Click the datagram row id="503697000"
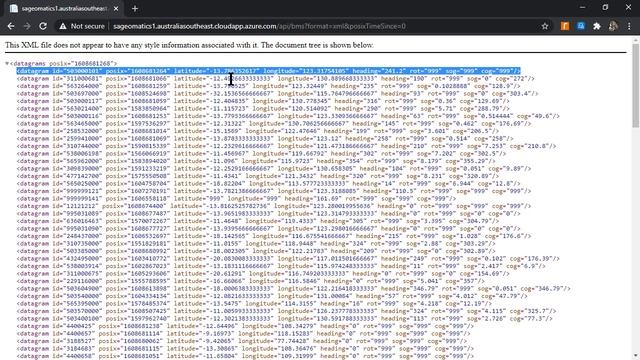Screen dimensions: 640x360 (x=278, y=93)
